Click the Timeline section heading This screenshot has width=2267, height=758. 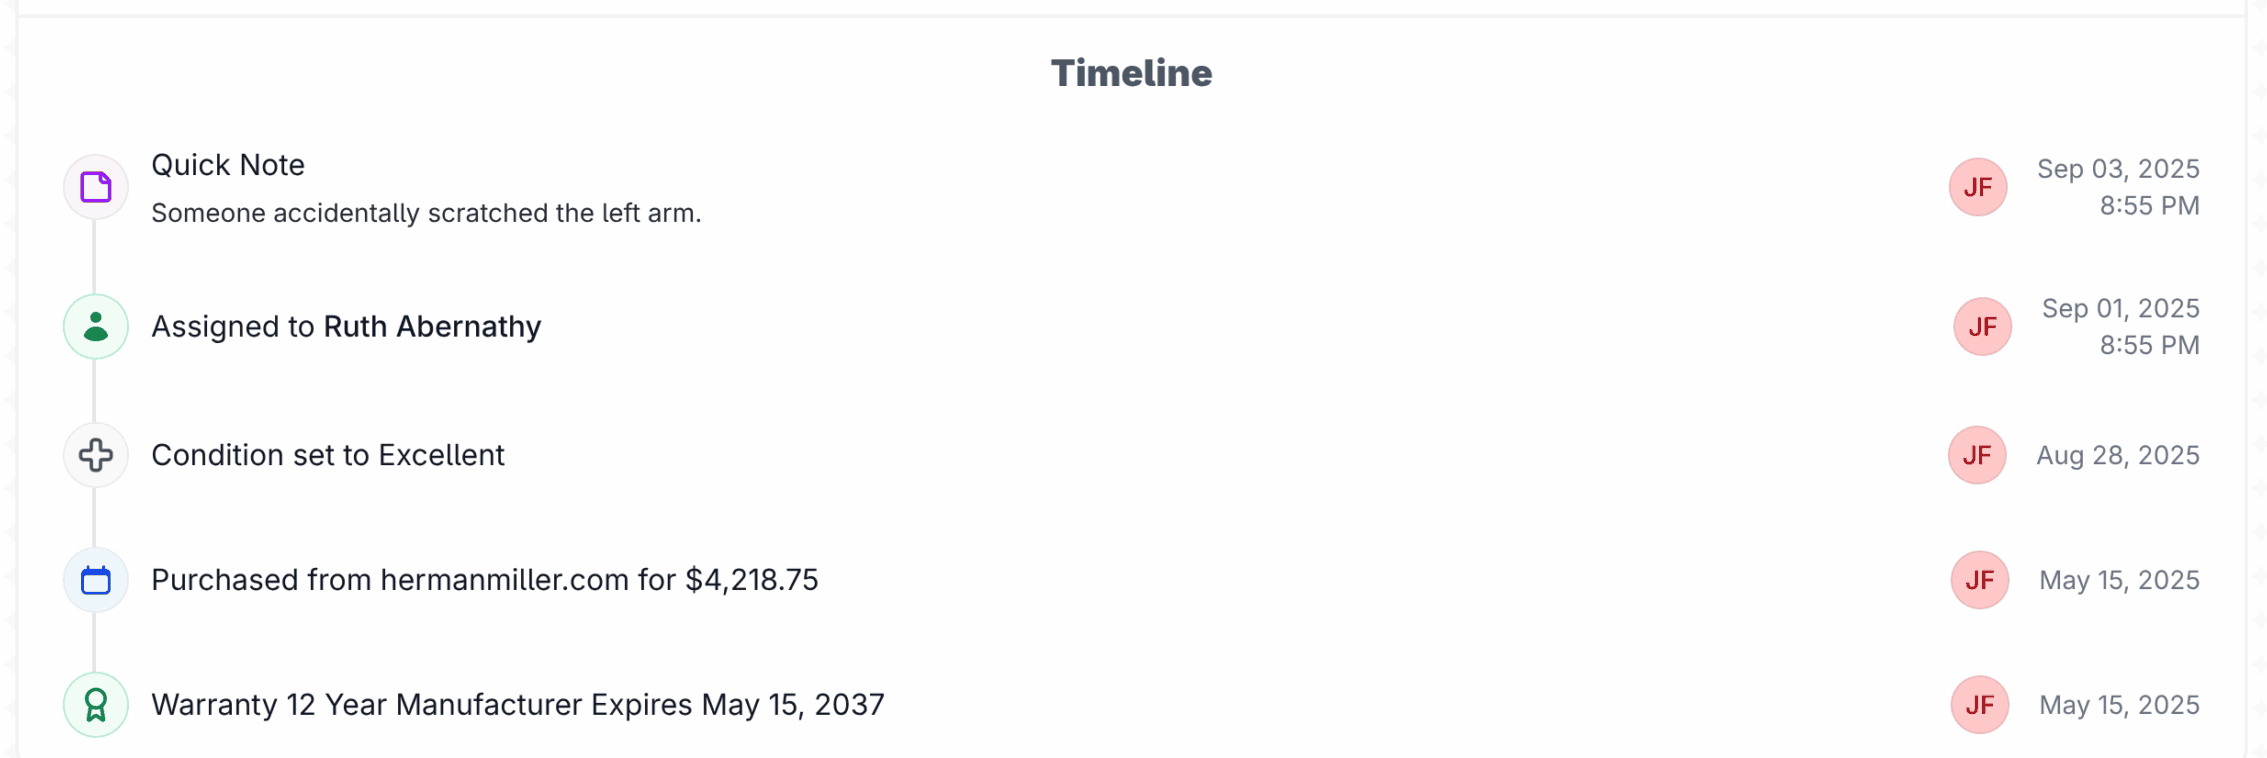click(x=1131, y=73)
